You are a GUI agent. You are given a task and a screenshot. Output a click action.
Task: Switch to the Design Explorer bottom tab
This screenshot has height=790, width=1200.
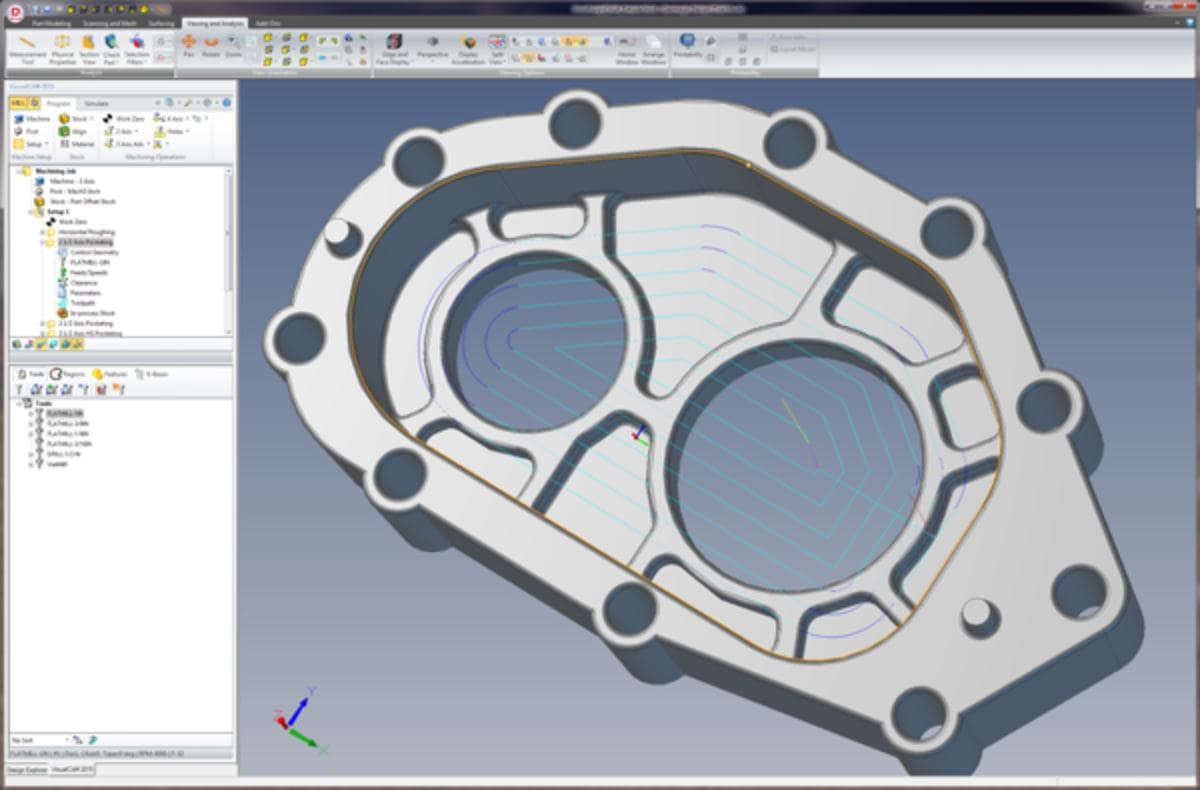tap(27, 769)
